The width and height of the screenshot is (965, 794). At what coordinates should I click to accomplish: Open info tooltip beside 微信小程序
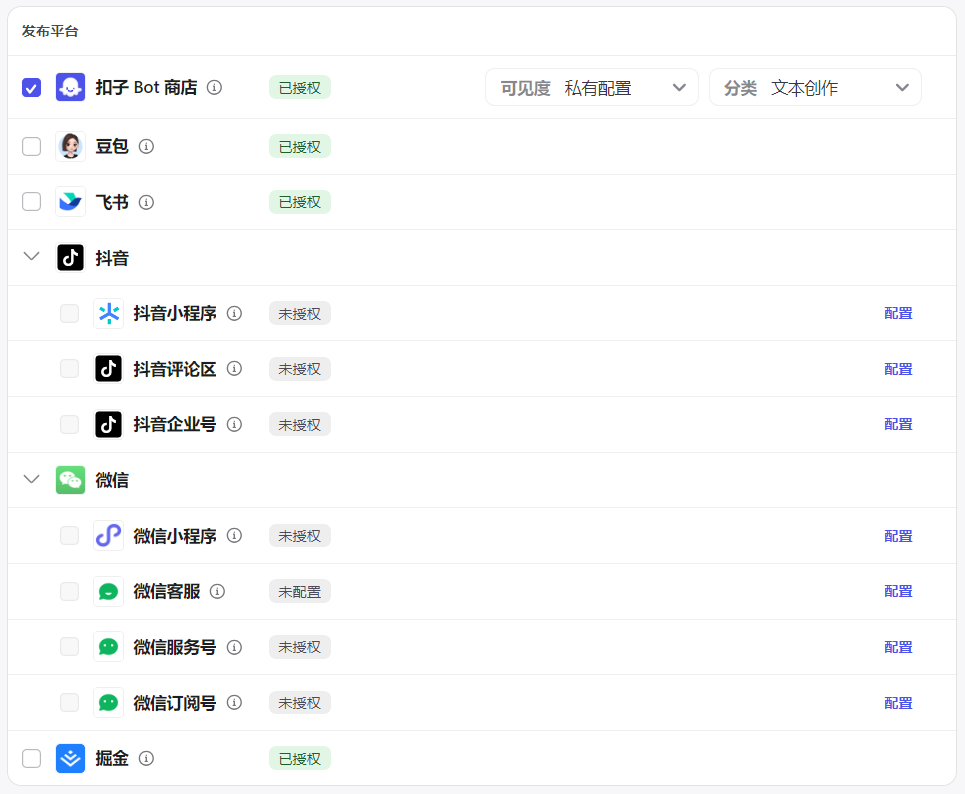pyautogui.click(x=234, y=535)
